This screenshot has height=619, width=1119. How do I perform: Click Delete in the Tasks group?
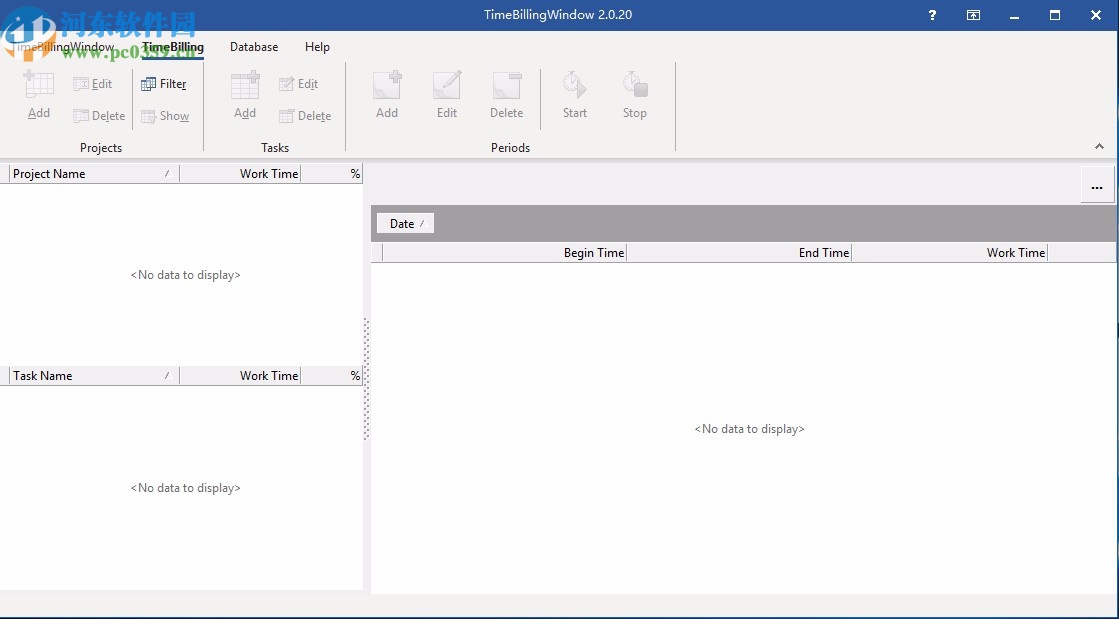[306, 116]
